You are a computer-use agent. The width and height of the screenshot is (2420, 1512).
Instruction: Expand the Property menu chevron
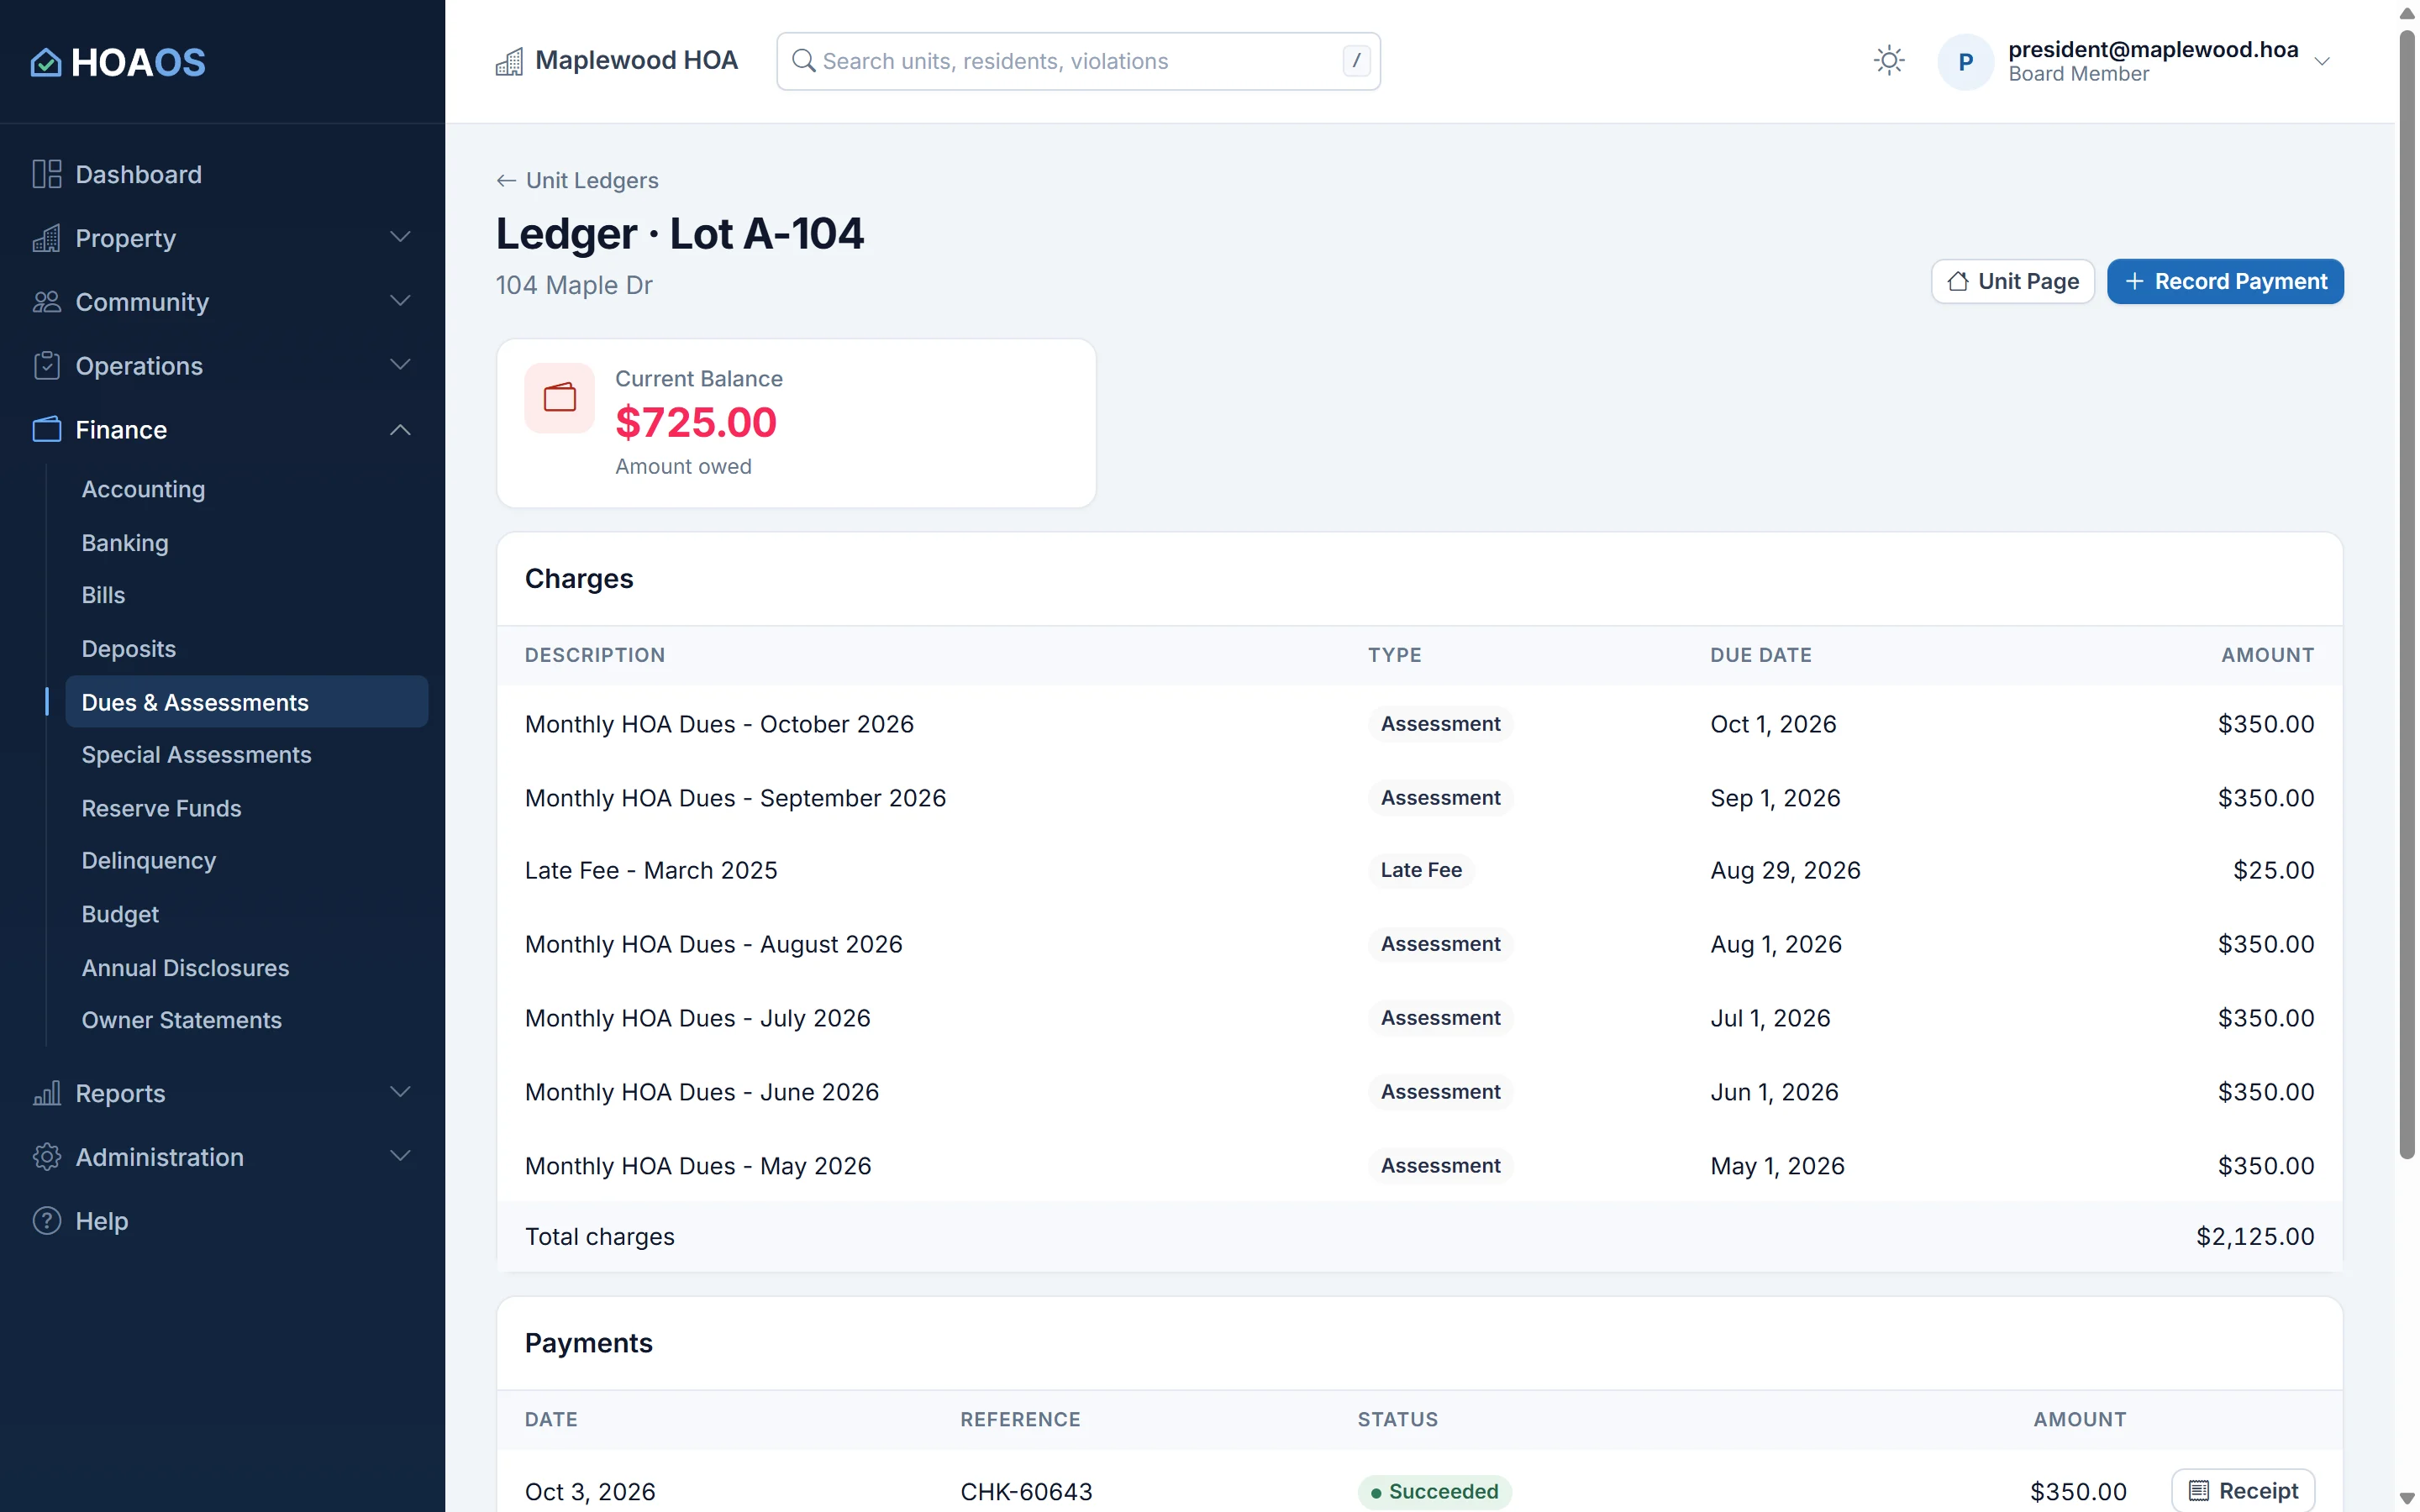tap(400, 238)
